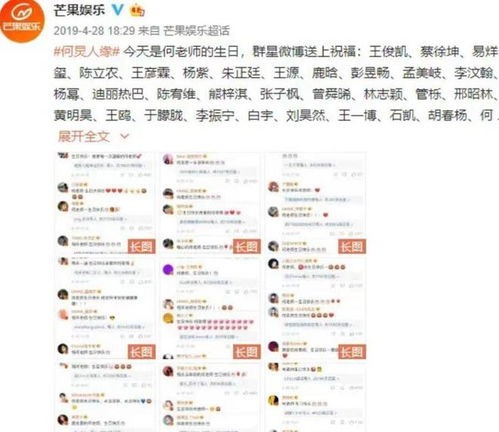The height and width of the screenshot is (432, 499).
Task: Click the crown membership badge icon
Action: point(137,10)
